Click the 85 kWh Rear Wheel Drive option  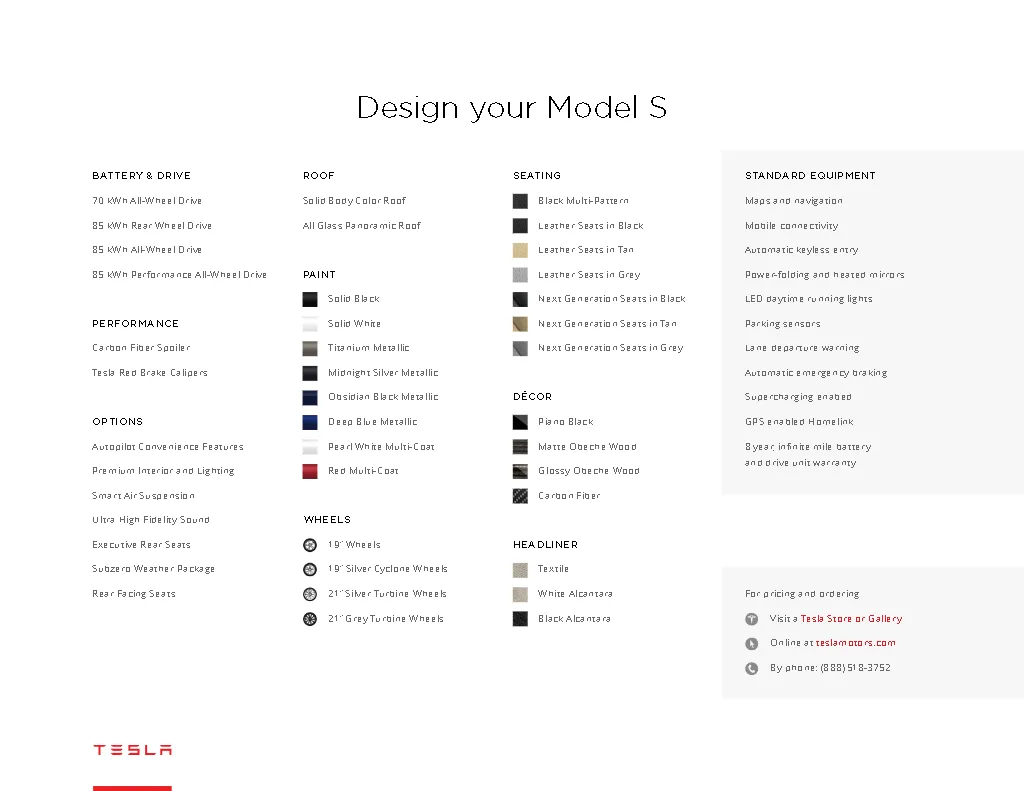tap(152, 225)
